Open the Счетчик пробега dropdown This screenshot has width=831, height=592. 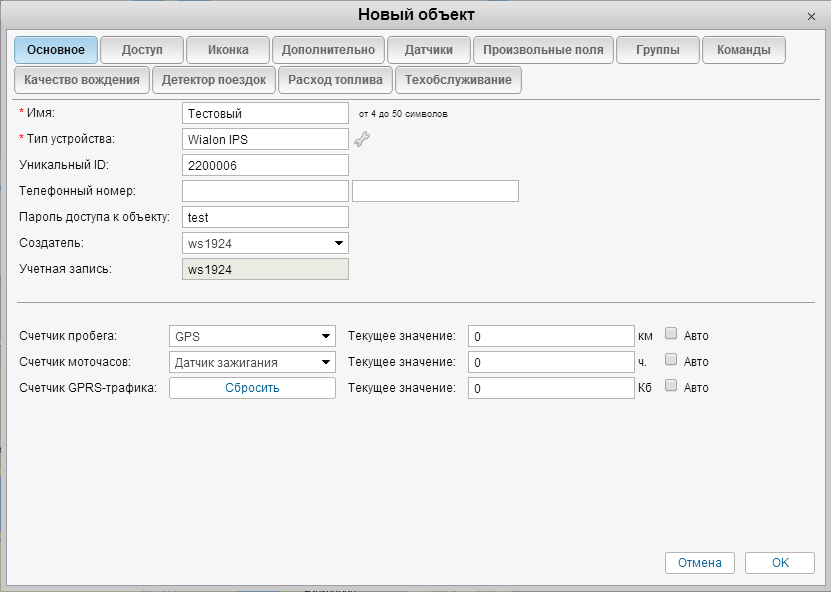tap(252, 336)
